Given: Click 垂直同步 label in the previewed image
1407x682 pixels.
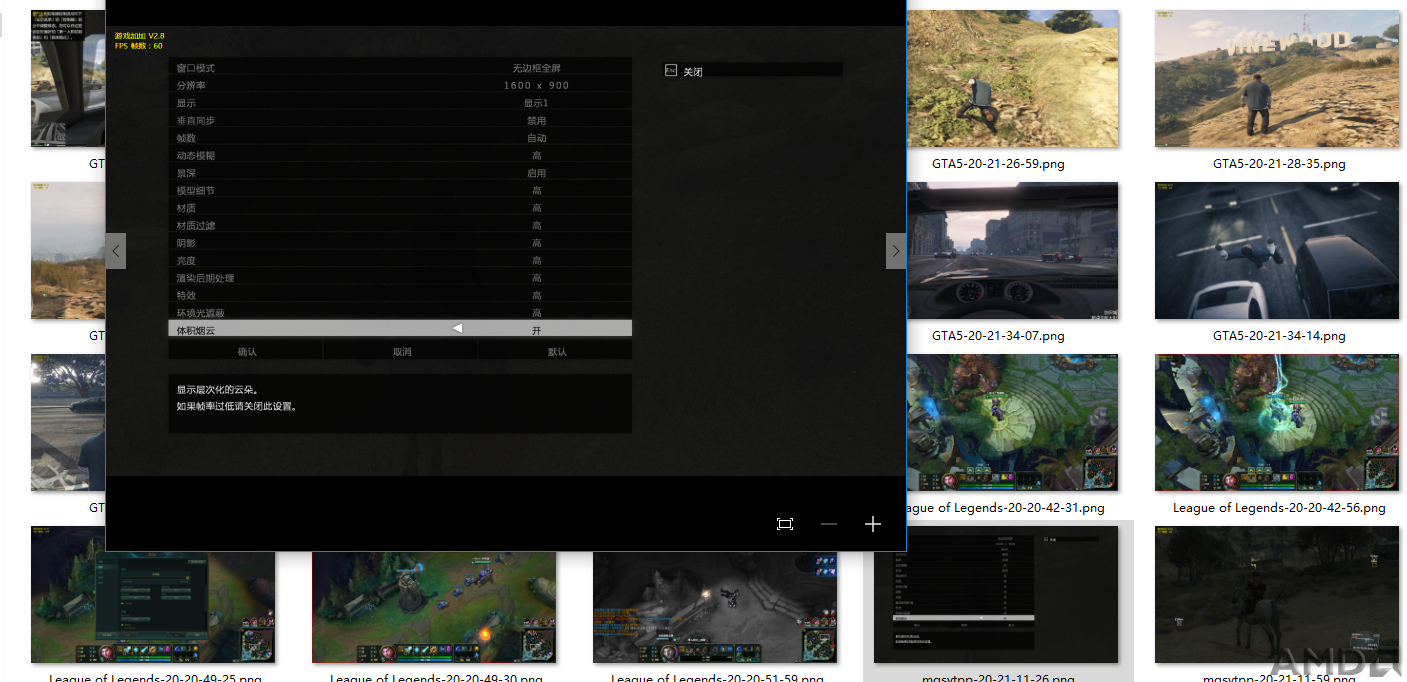Looking at the screenshot, I should pyautogui.click(x=196, y=121).
